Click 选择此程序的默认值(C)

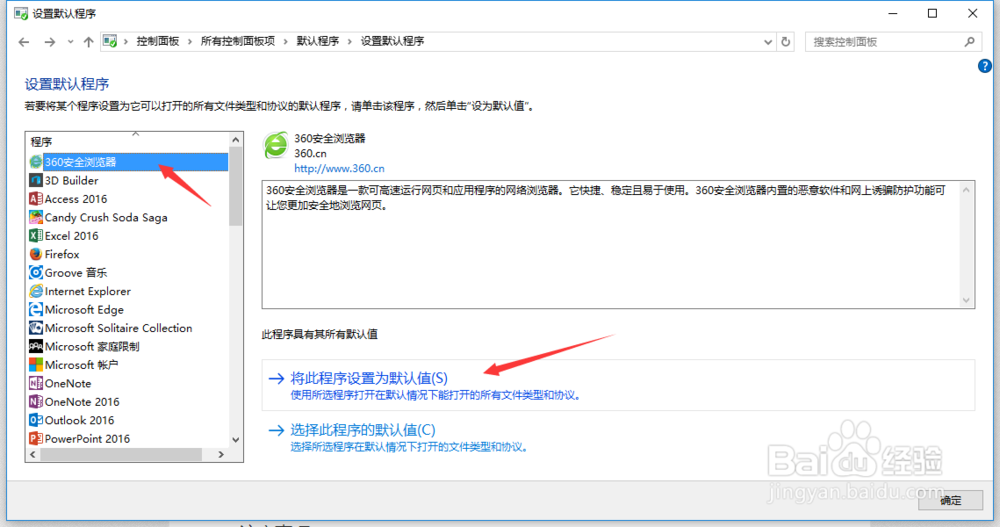[x=363, y=430]
